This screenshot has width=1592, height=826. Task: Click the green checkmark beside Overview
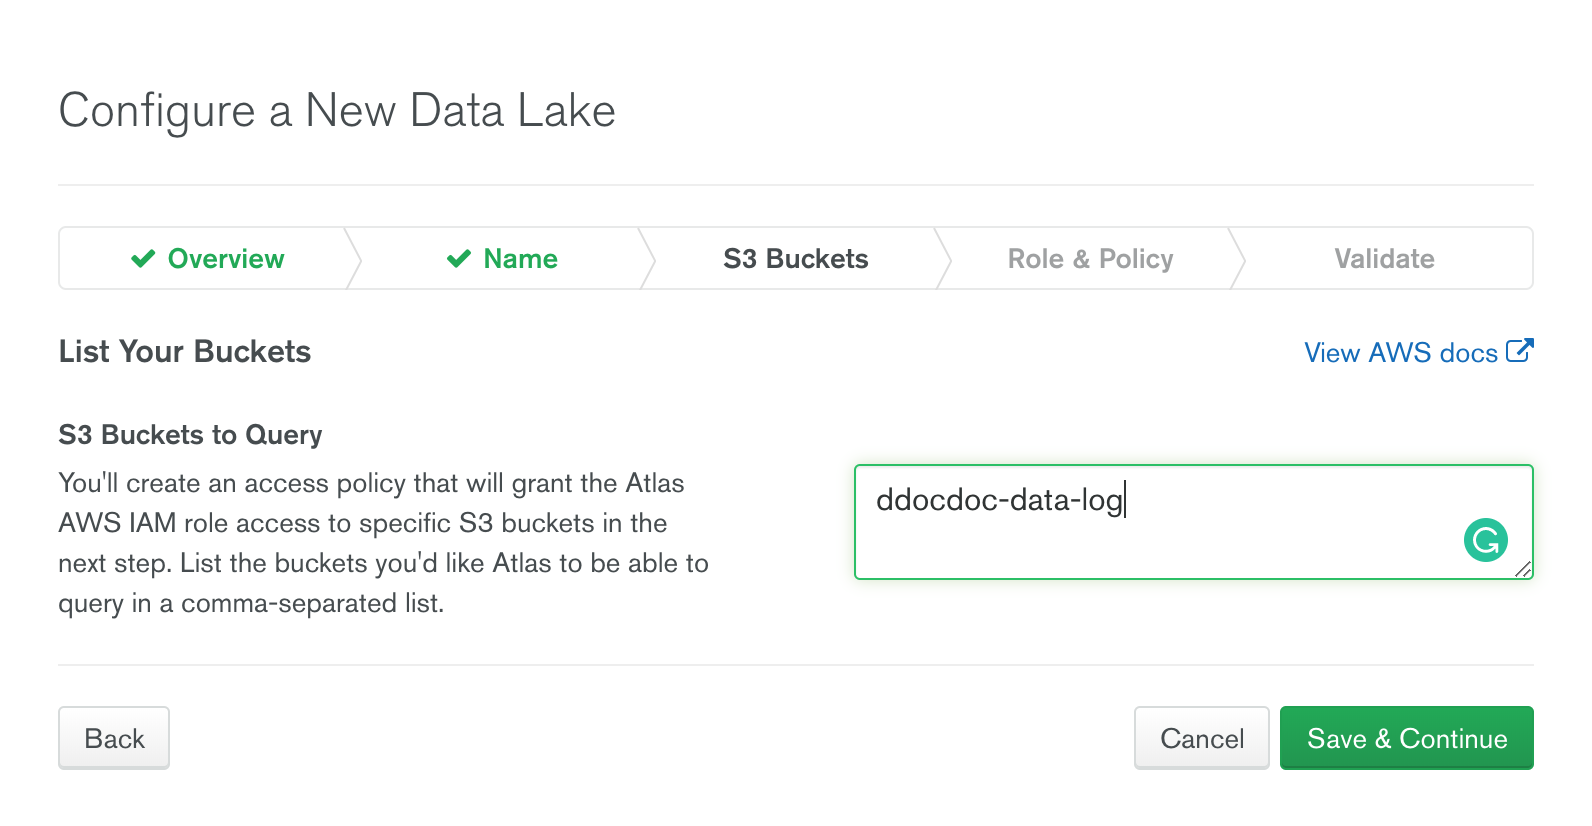coord(143,259)
